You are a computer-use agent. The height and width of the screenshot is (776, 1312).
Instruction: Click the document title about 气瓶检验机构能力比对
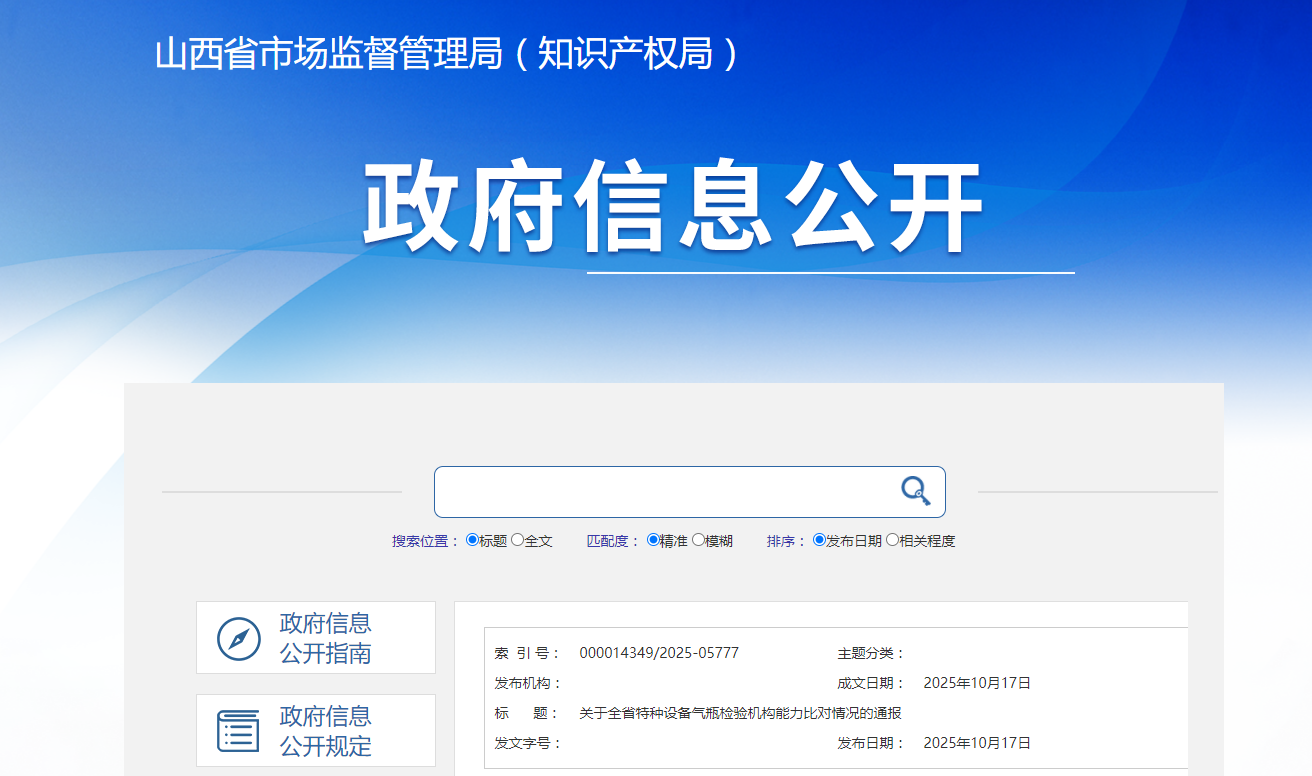[740, 713]
